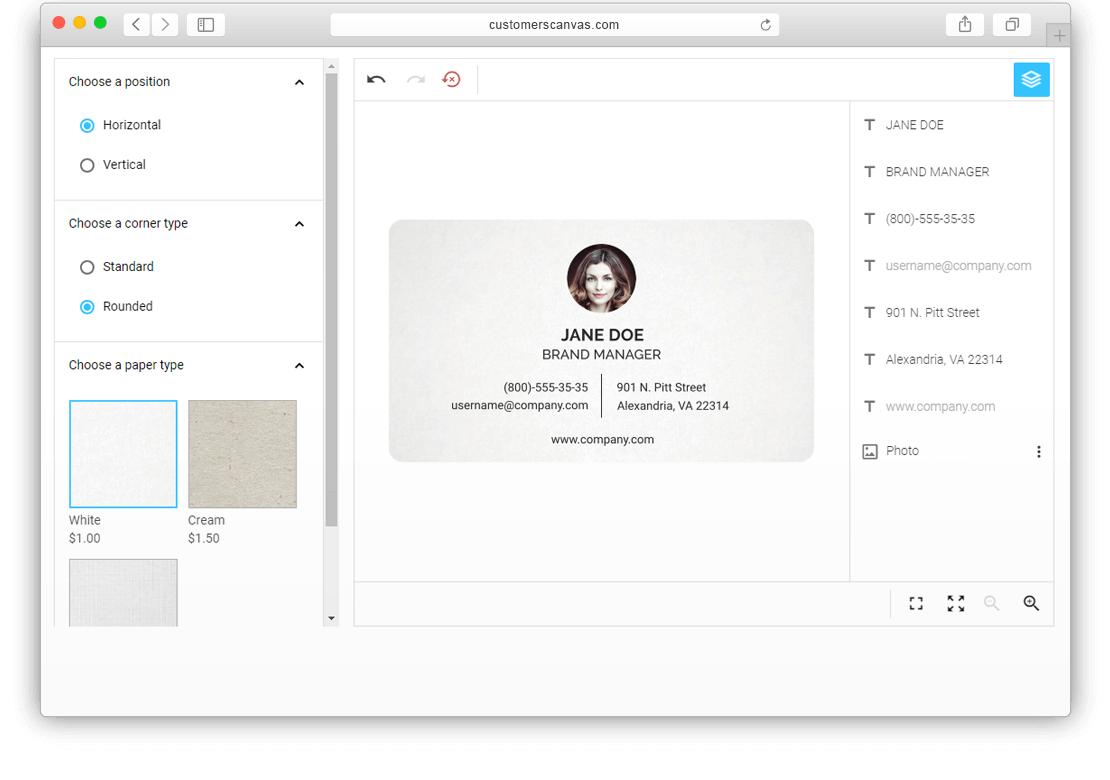Select the Horizontal position radio button
This screenshot has width=1110, height=780.
[87, 125]
